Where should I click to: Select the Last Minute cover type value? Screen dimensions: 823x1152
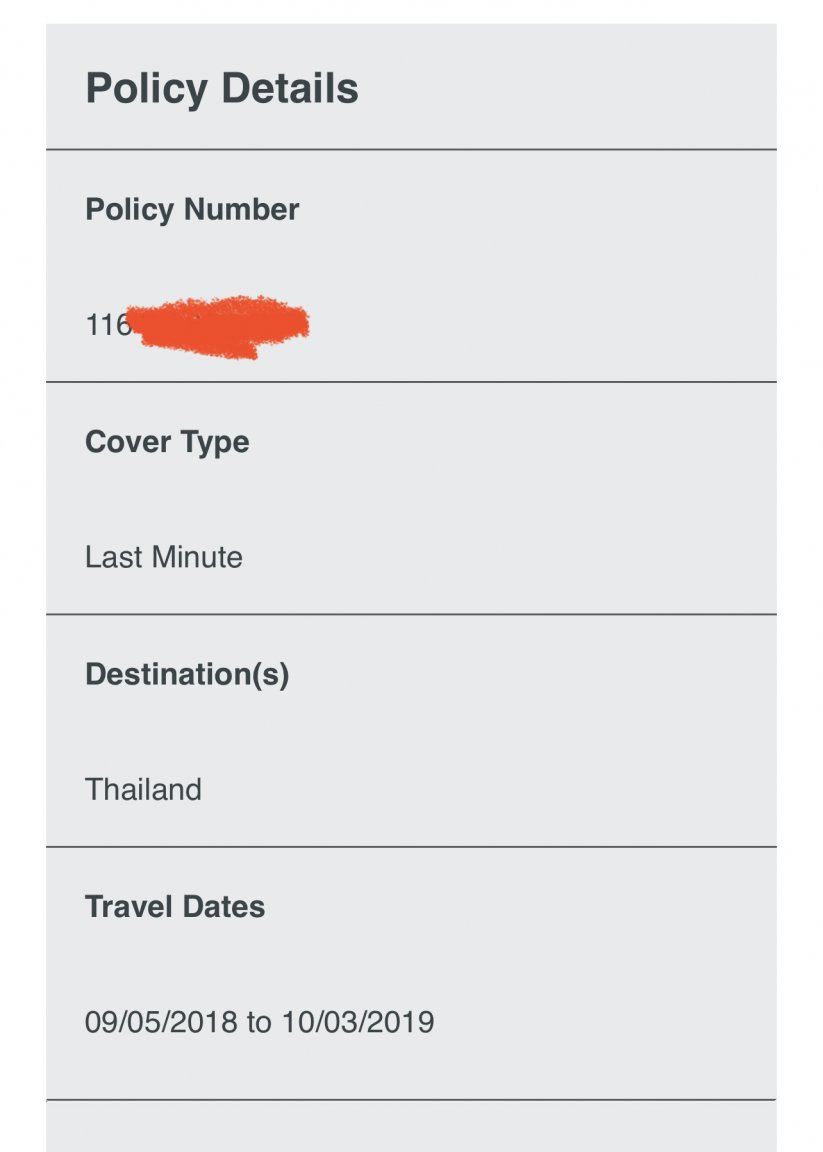164,557
